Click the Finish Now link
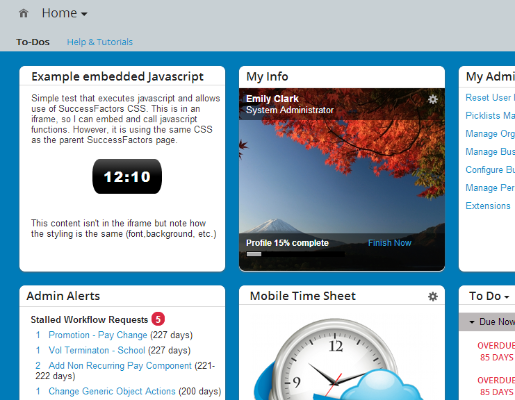The width and height of the screenshot is (515, 400). coord(390,243)
